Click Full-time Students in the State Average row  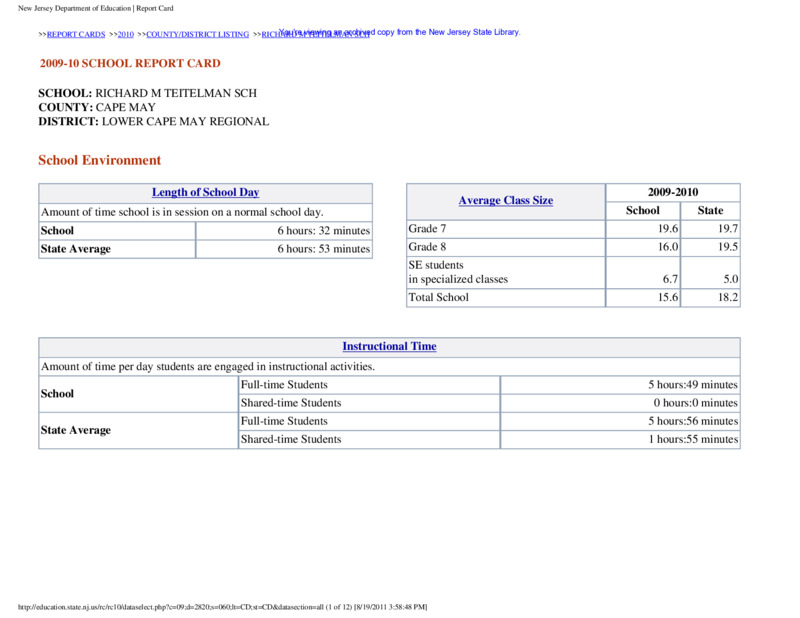[284, 422]
